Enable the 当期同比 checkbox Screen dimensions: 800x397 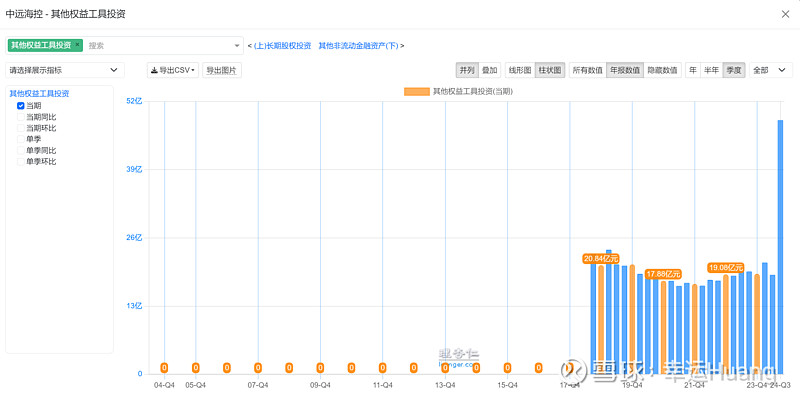(21, 117)
